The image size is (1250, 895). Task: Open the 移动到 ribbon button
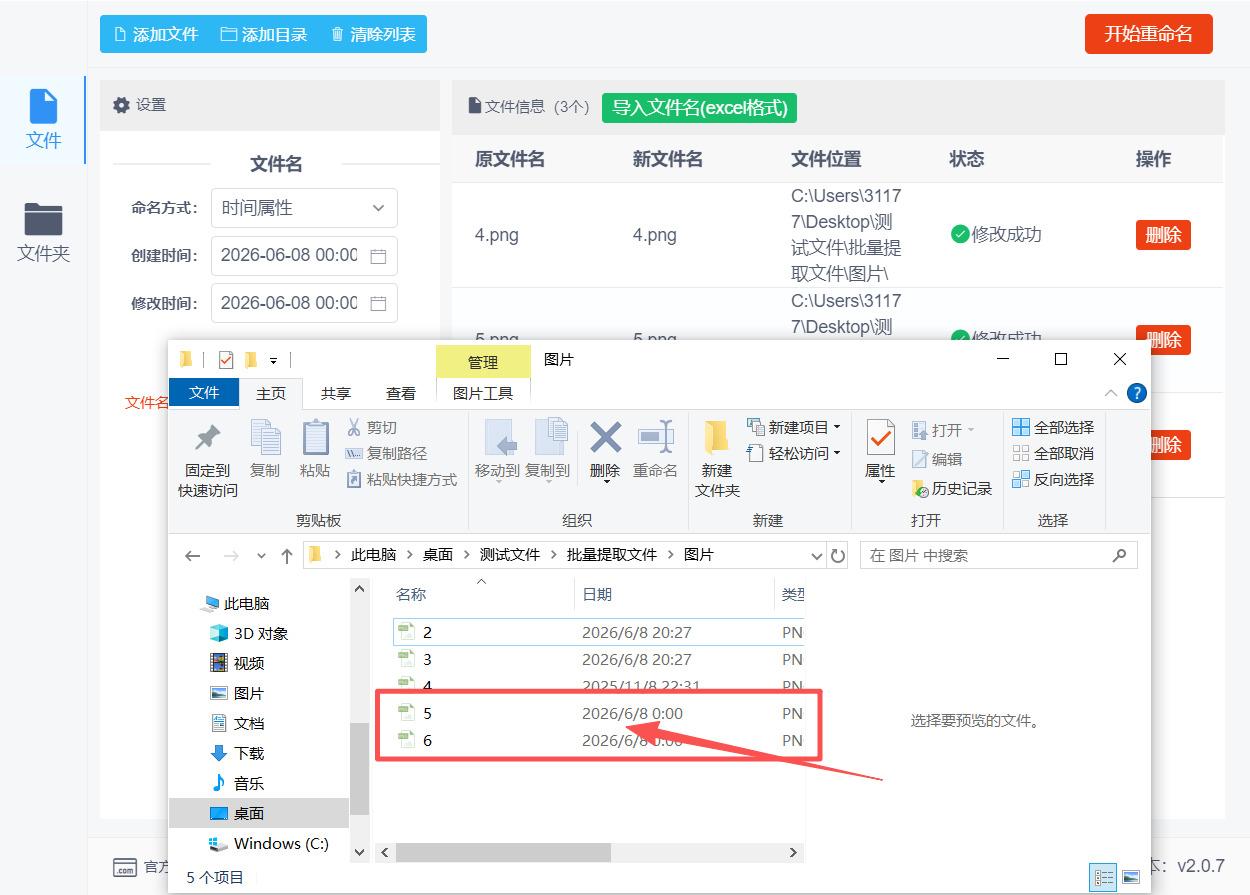[x=497, y=449]
